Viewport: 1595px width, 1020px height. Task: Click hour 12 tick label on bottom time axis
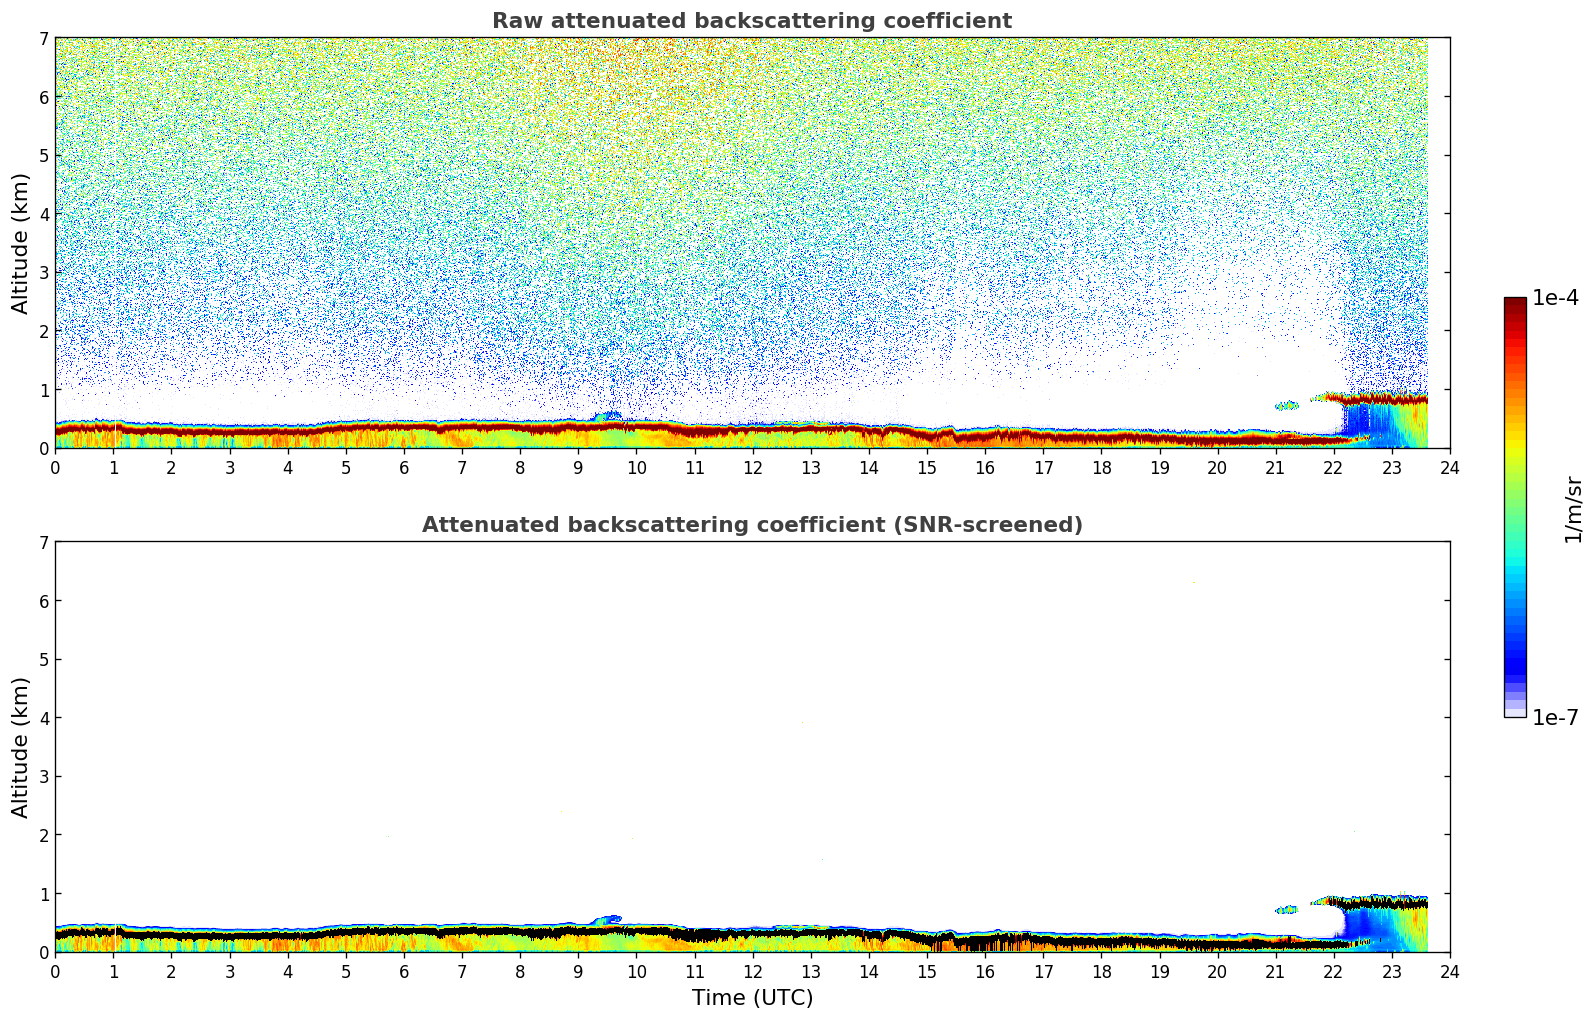point(752,972)
